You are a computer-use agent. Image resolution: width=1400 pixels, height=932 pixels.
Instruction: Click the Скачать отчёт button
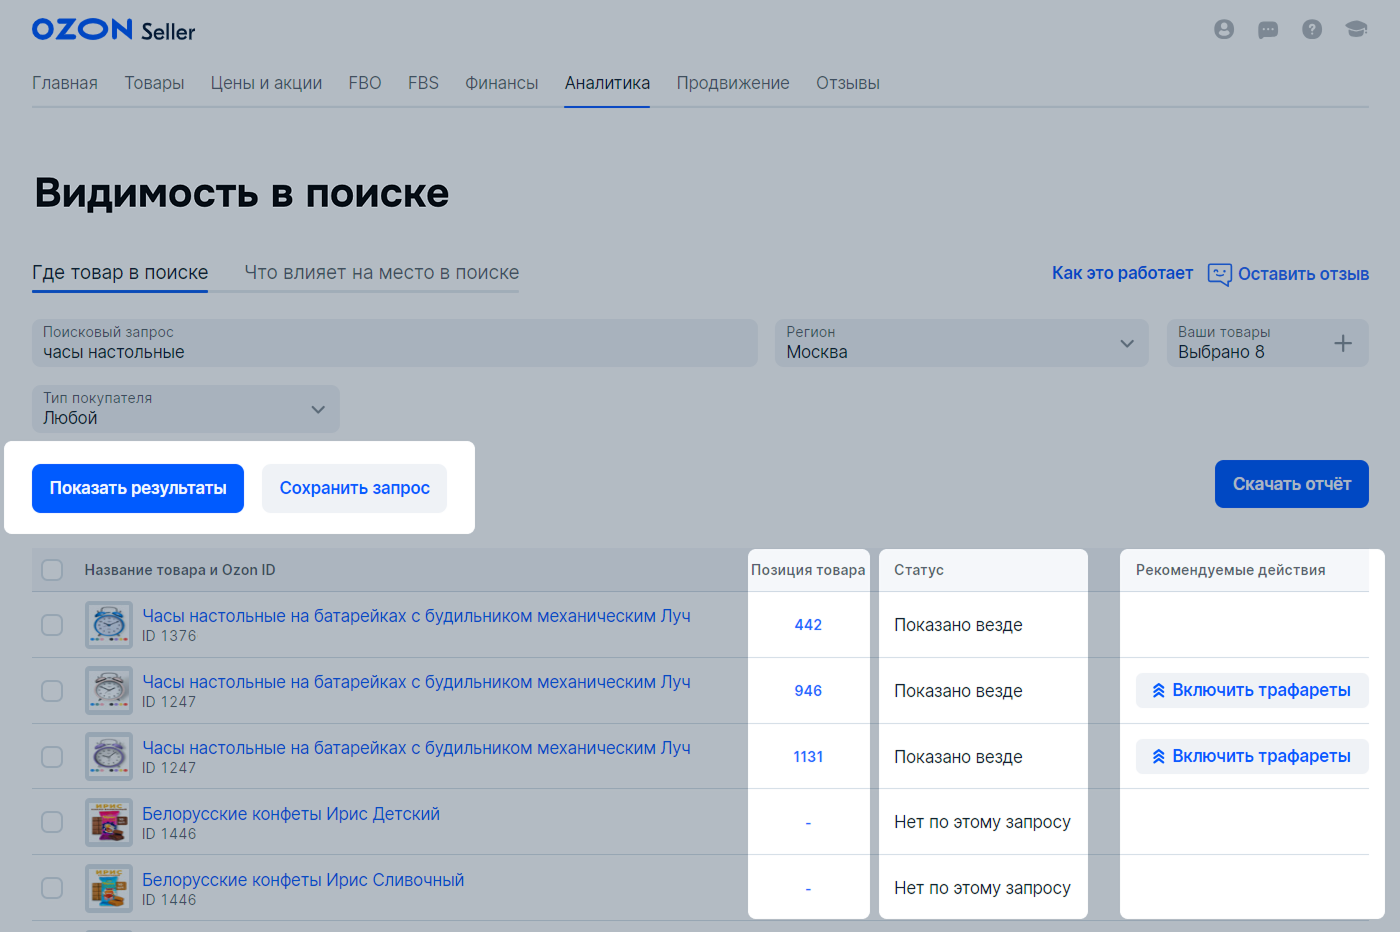(x=1291, y=484)
